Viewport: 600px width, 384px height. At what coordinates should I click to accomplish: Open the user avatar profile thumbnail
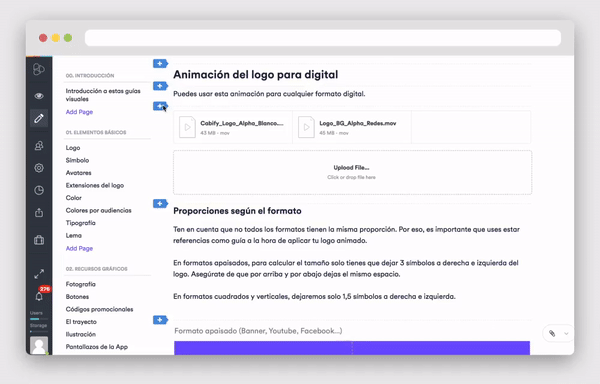click(x=39, y=345)
